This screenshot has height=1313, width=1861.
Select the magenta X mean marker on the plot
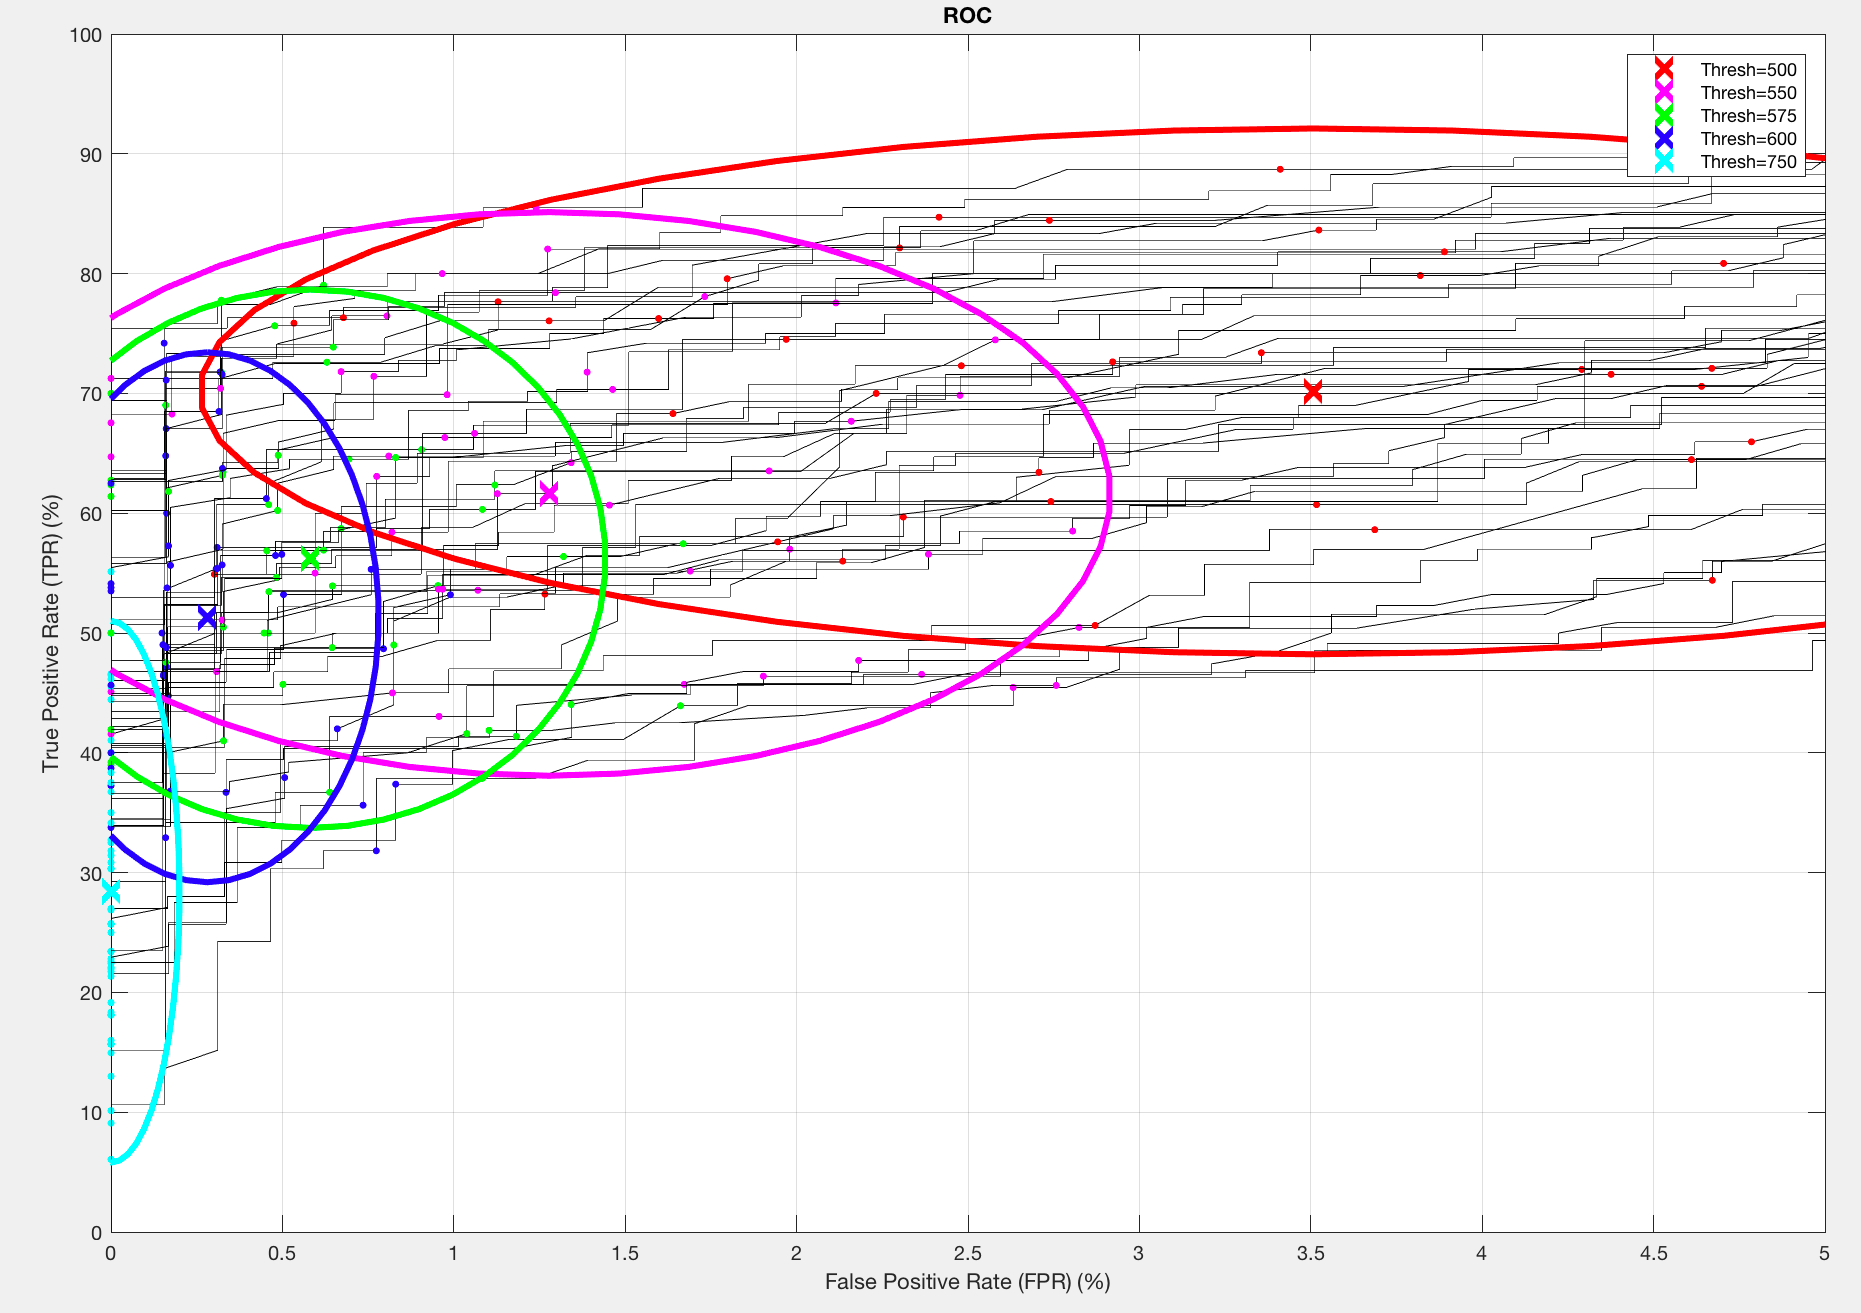(549, 493)
